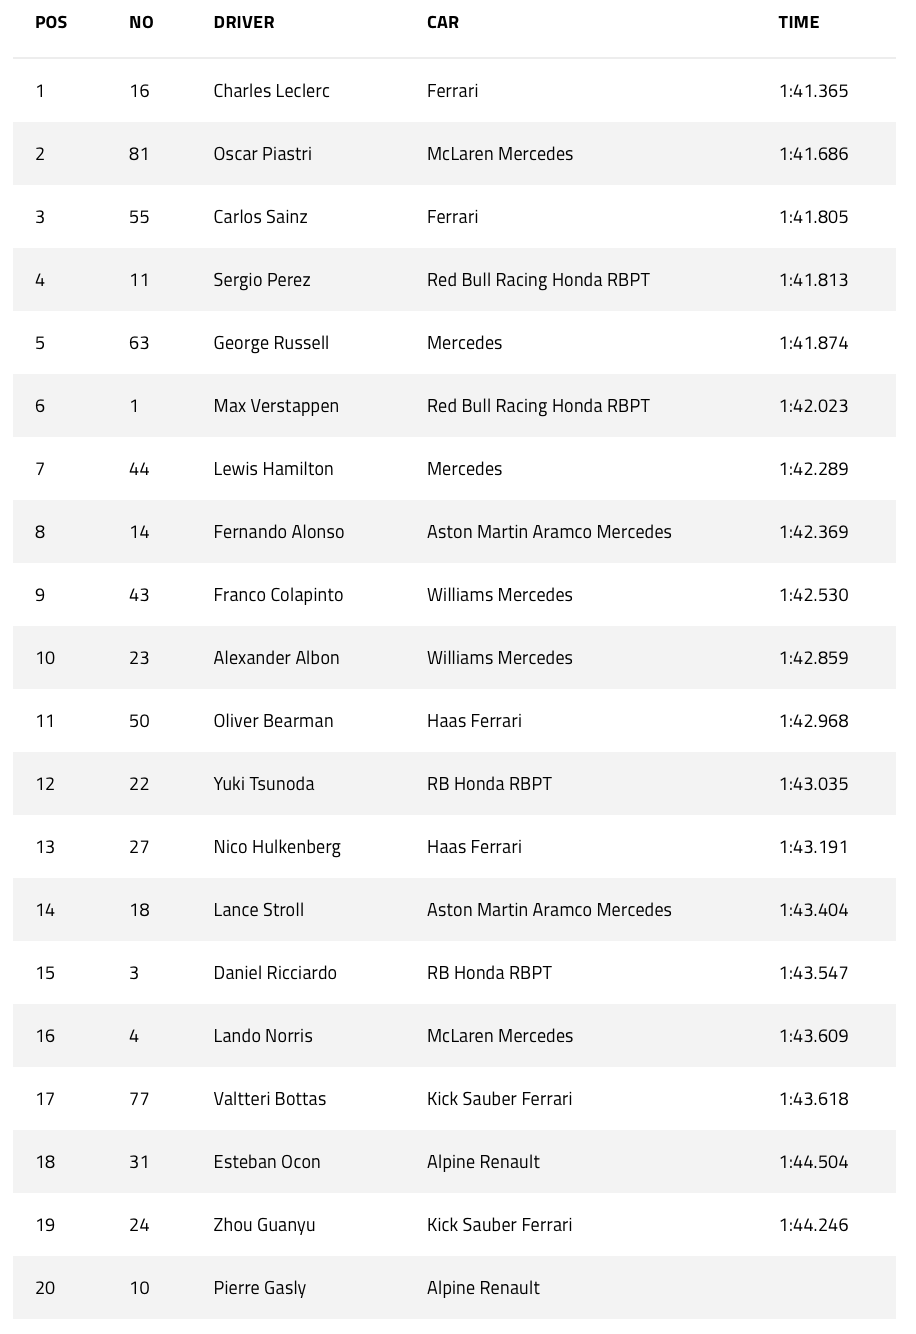
Task: Click the POS column header
Action: (51, 22)
